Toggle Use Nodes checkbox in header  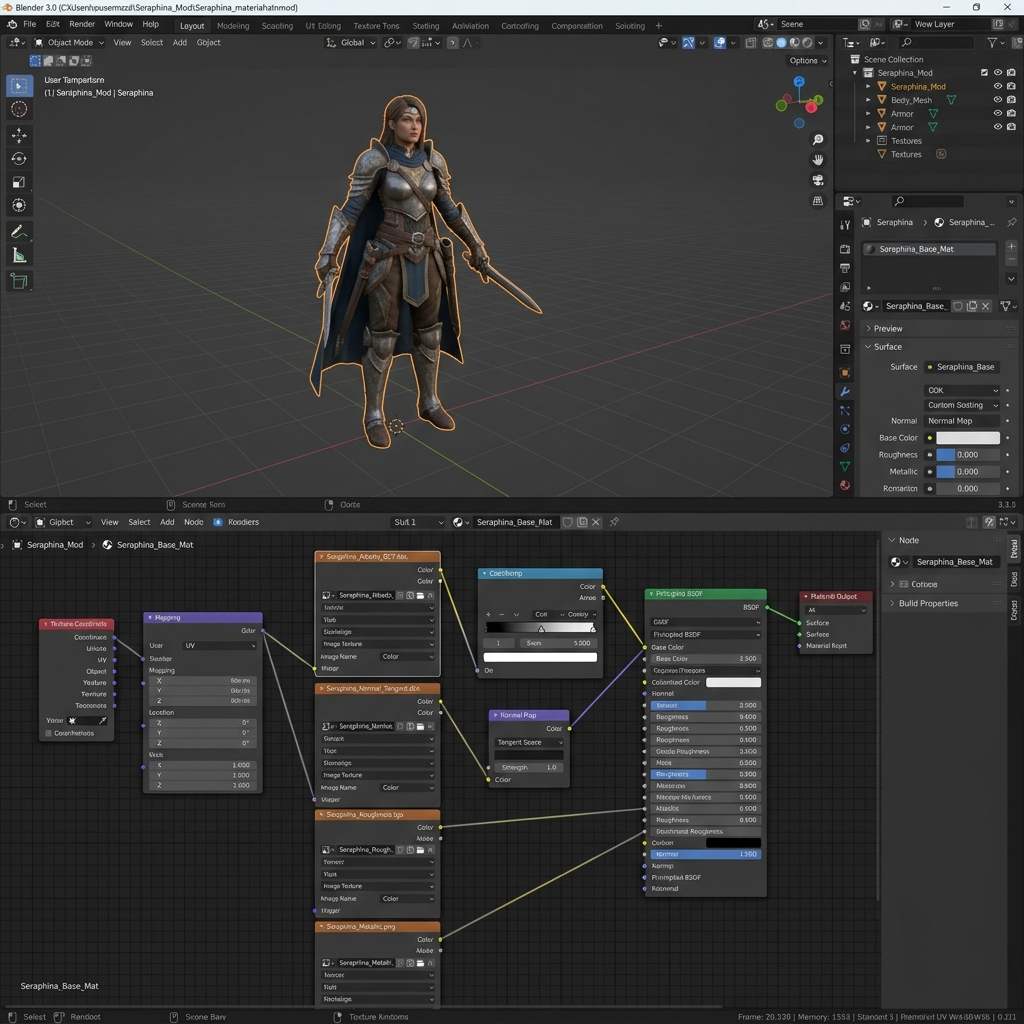[x=218, y=522]
